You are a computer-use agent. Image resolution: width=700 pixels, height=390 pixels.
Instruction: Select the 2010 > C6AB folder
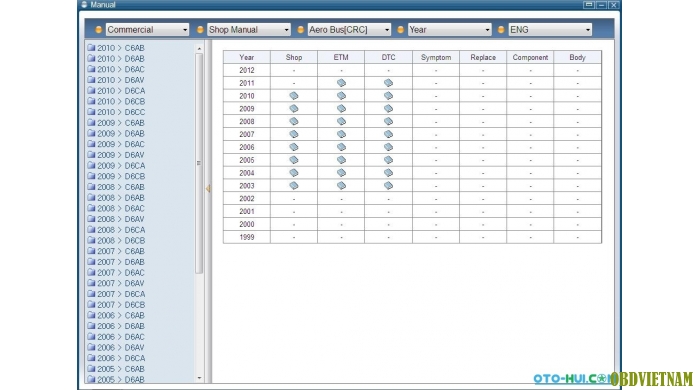click(x=116, y=48)
